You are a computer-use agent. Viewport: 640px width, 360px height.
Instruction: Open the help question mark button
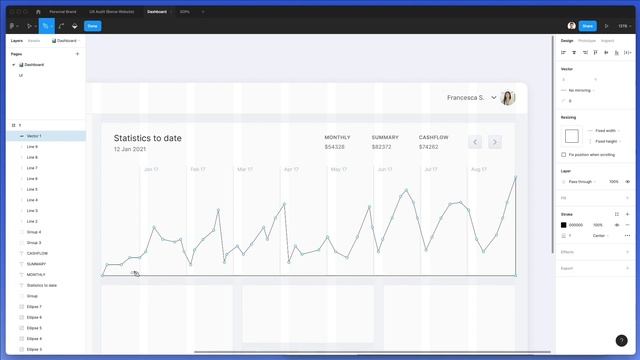click(x=621, y=340)
